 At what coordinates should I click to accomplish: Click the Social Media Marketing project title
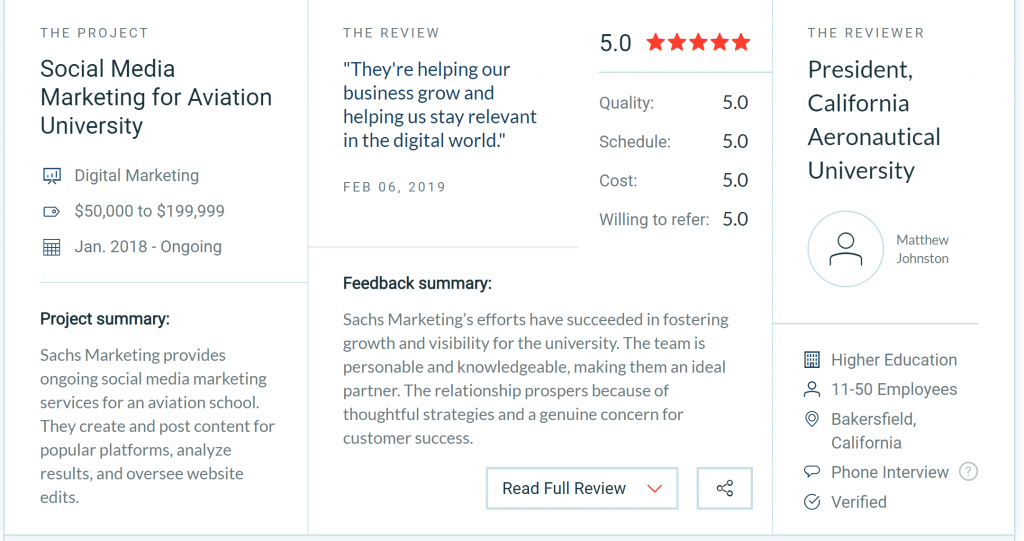coord(156,97)
